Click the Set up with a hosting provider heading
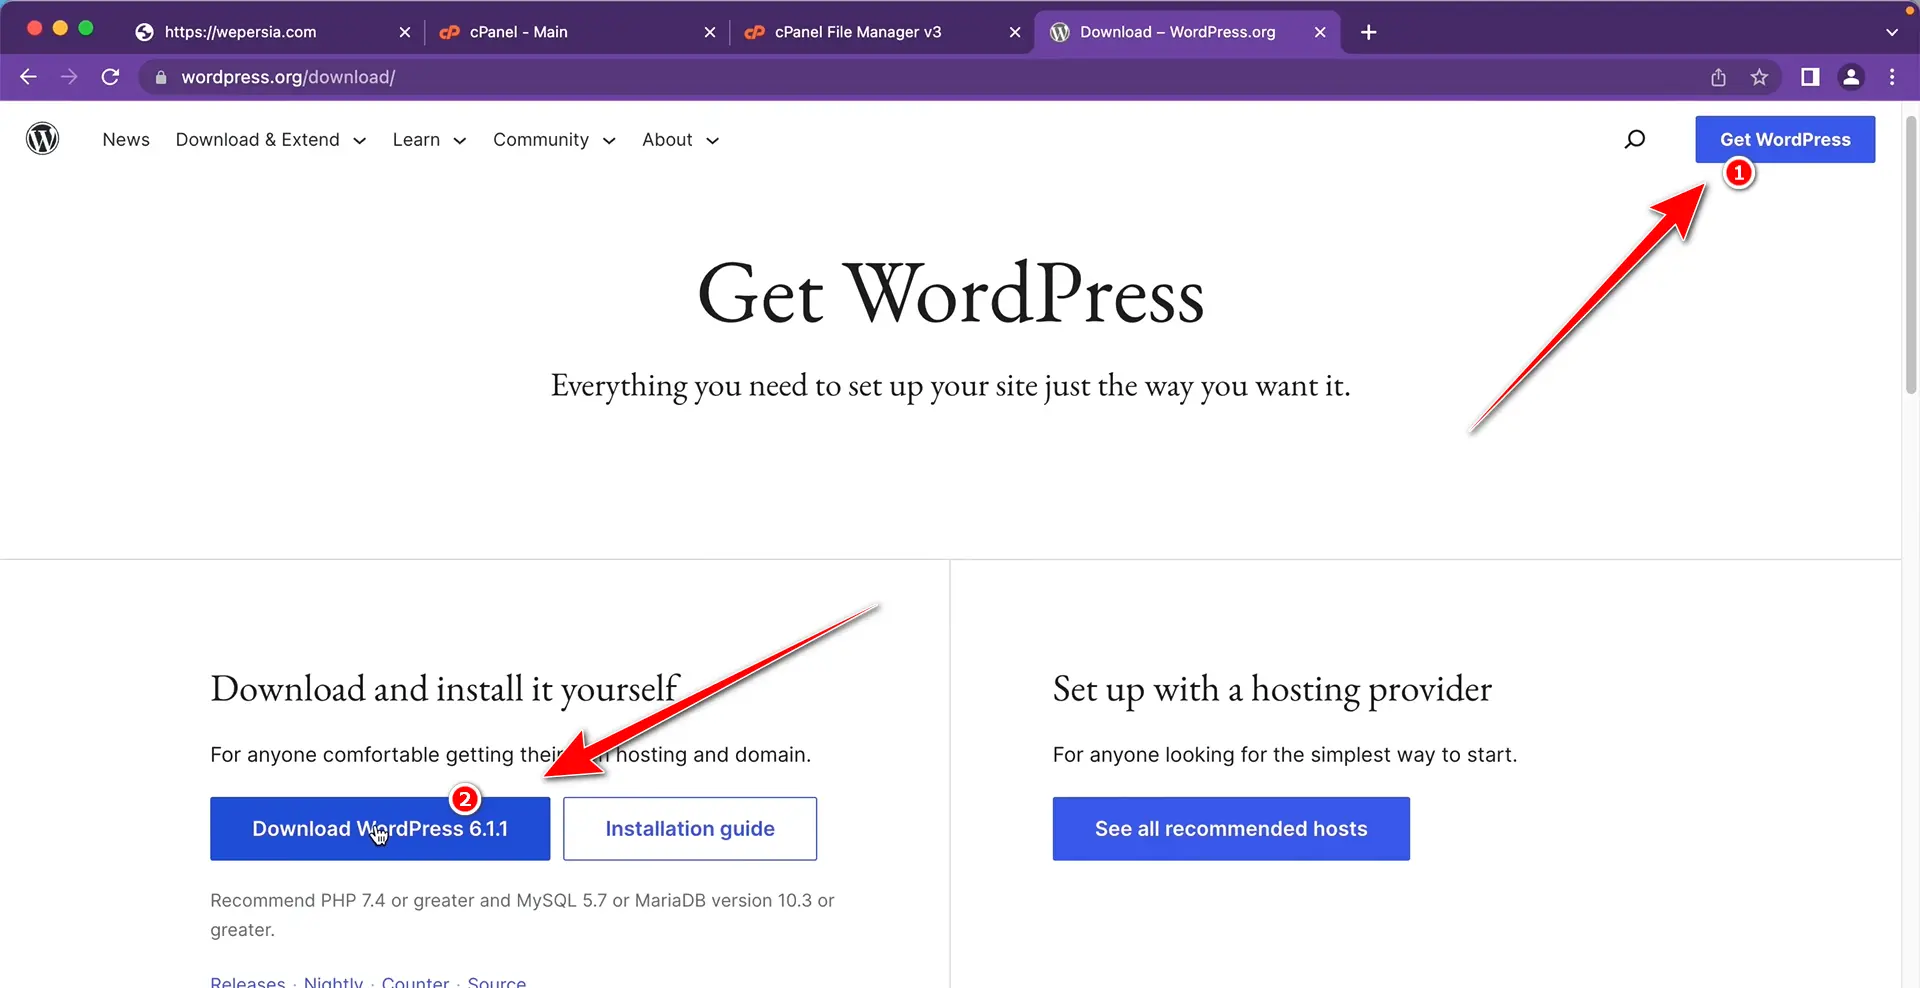Screen dimensions: 1920x988 pos(1272,690)
